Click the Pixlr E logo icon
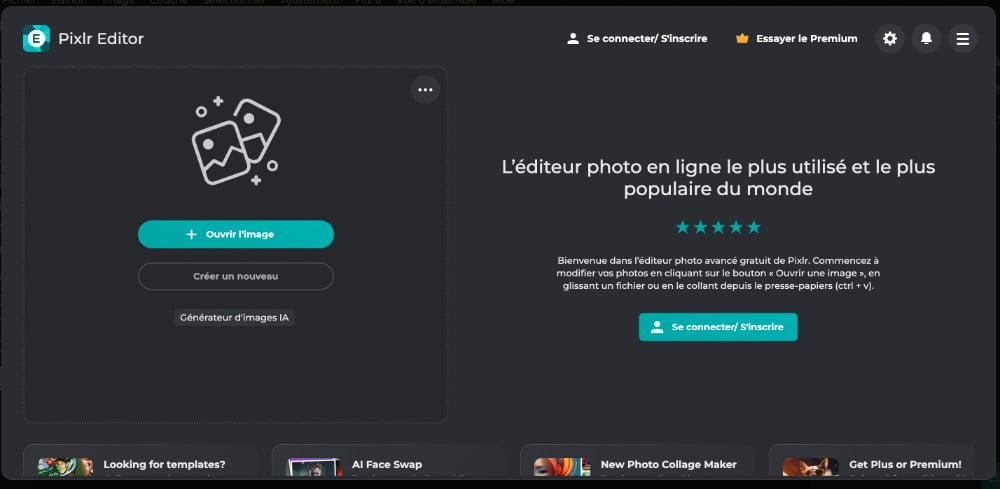Screen dimensions: 1000x489 pos(36,39)
